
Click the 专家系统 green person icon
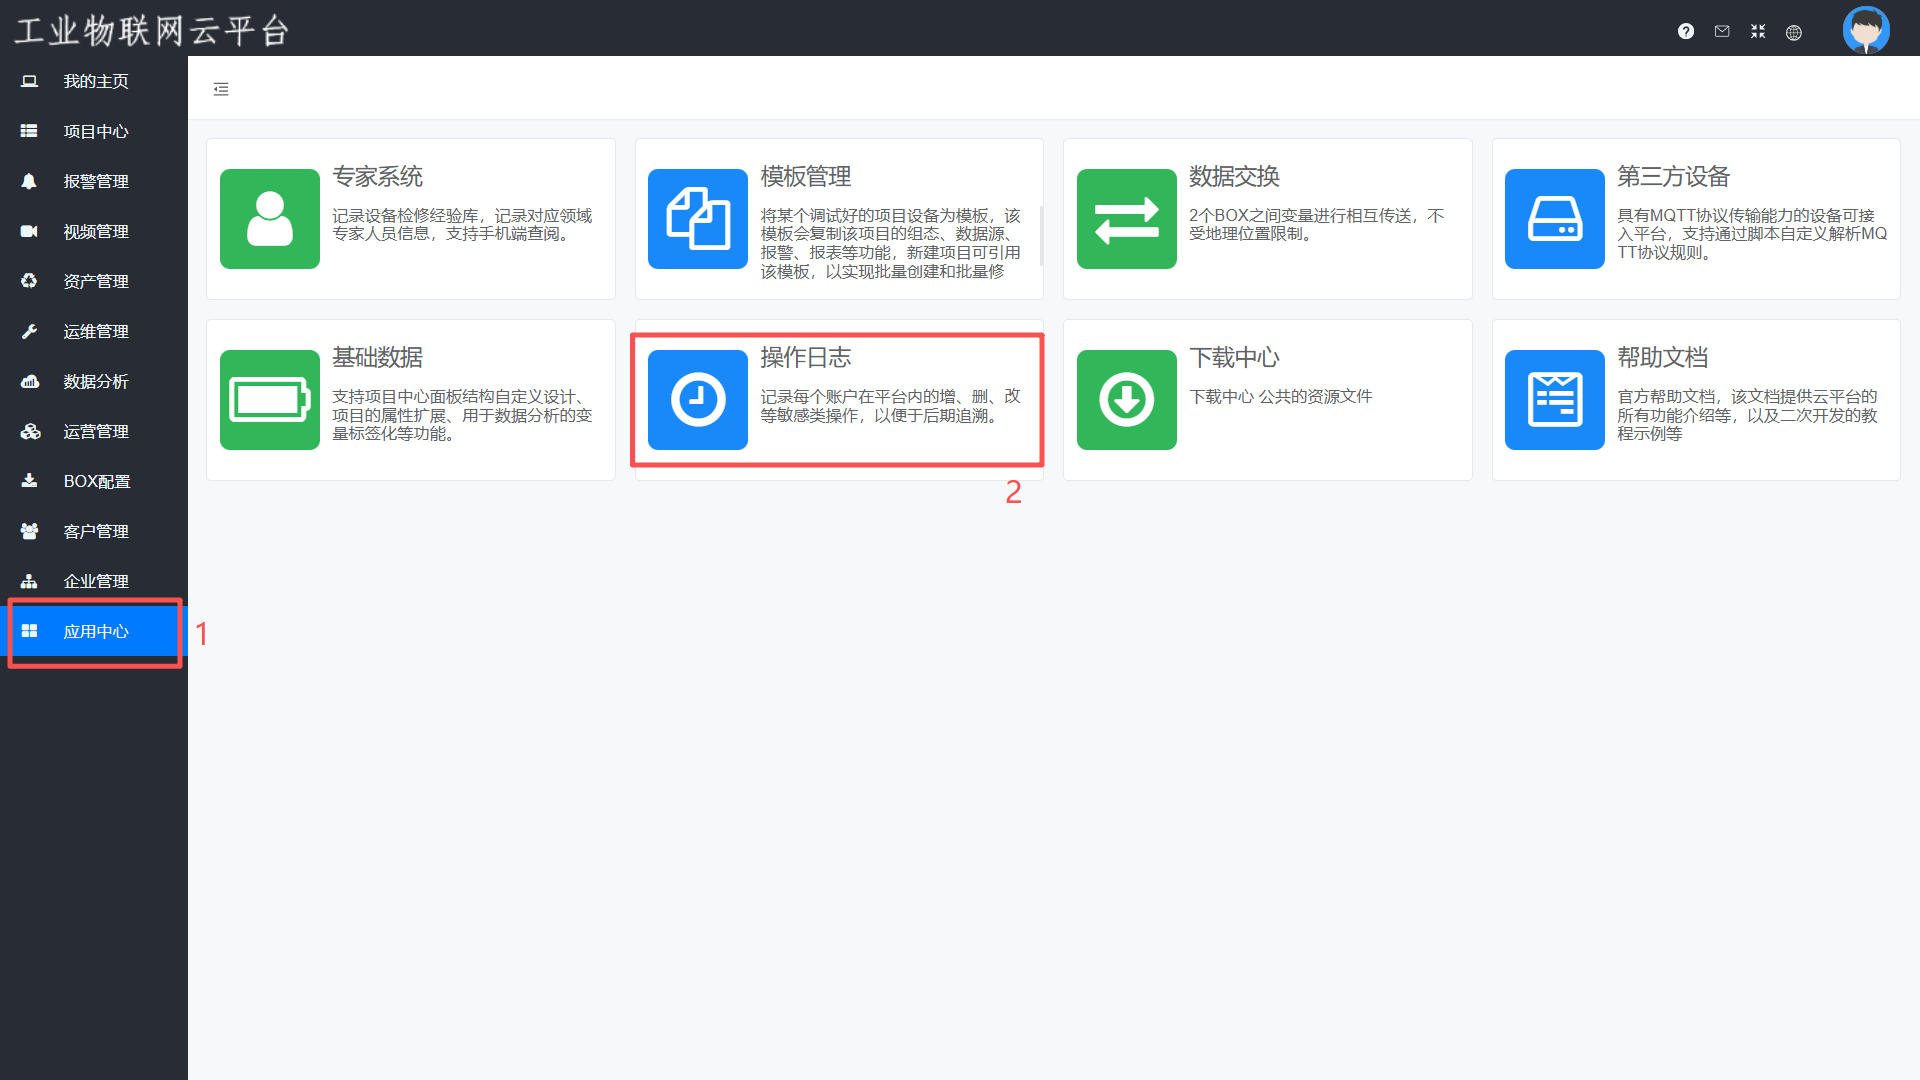point(270,219)
